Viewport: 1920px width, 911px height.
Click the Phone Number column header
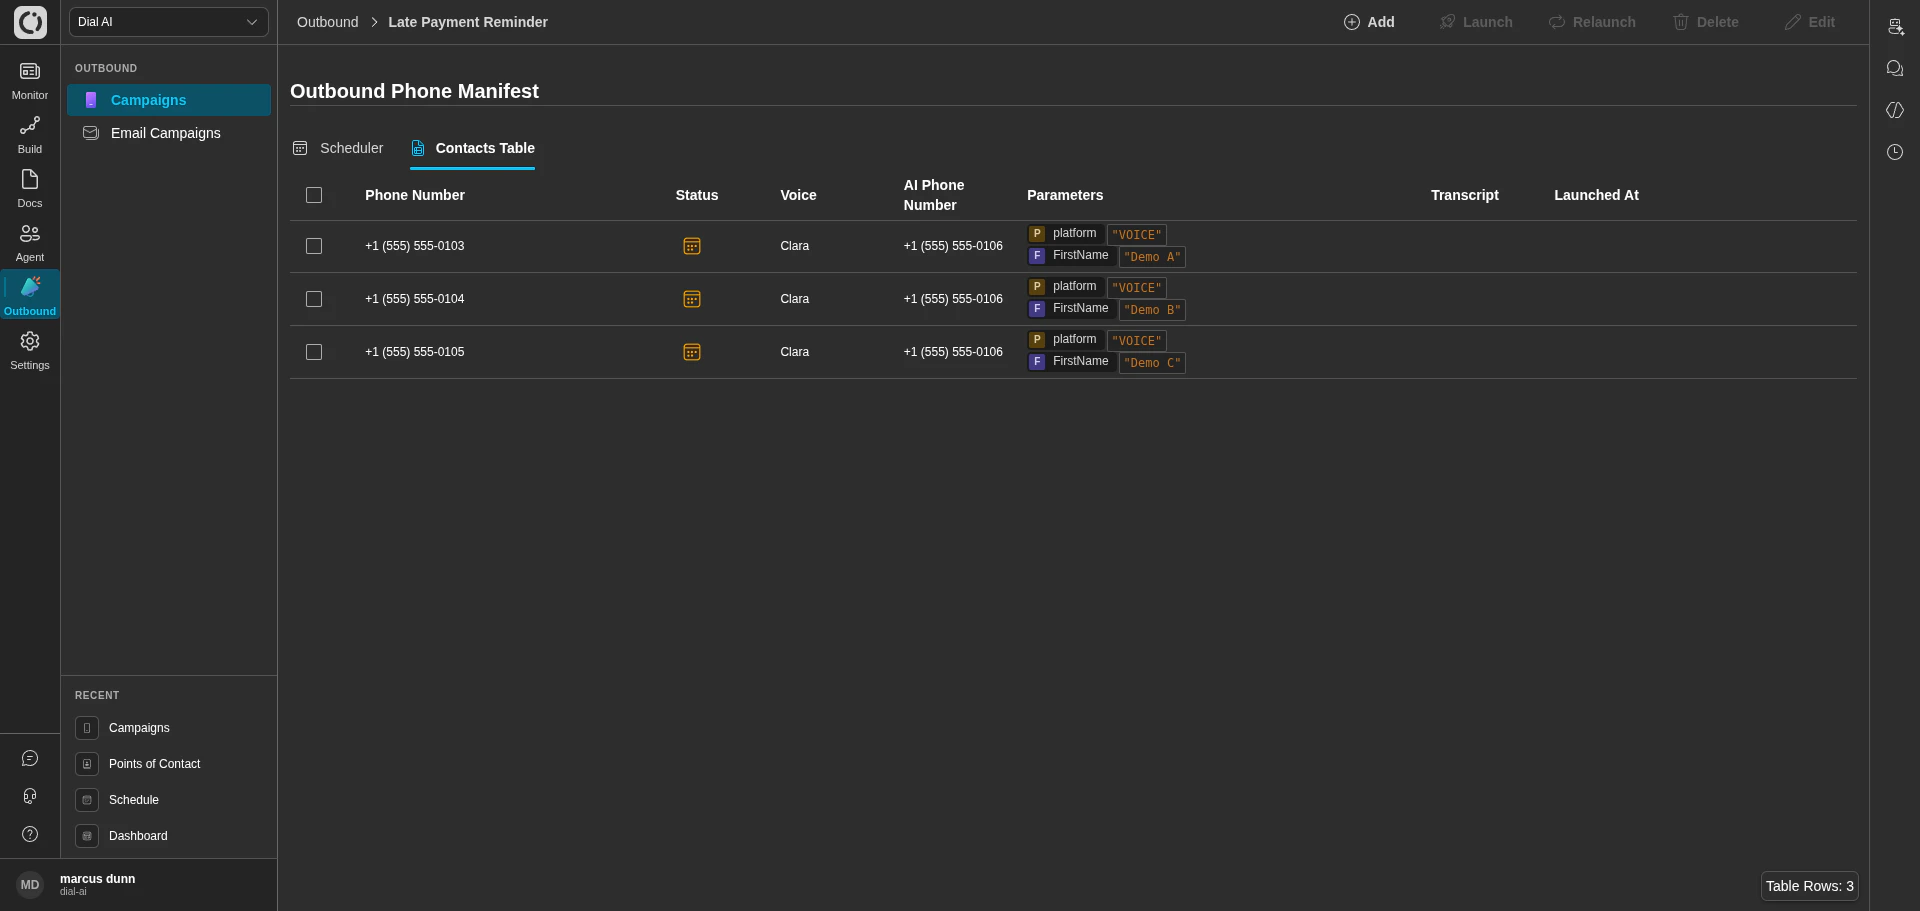point(415,195)
